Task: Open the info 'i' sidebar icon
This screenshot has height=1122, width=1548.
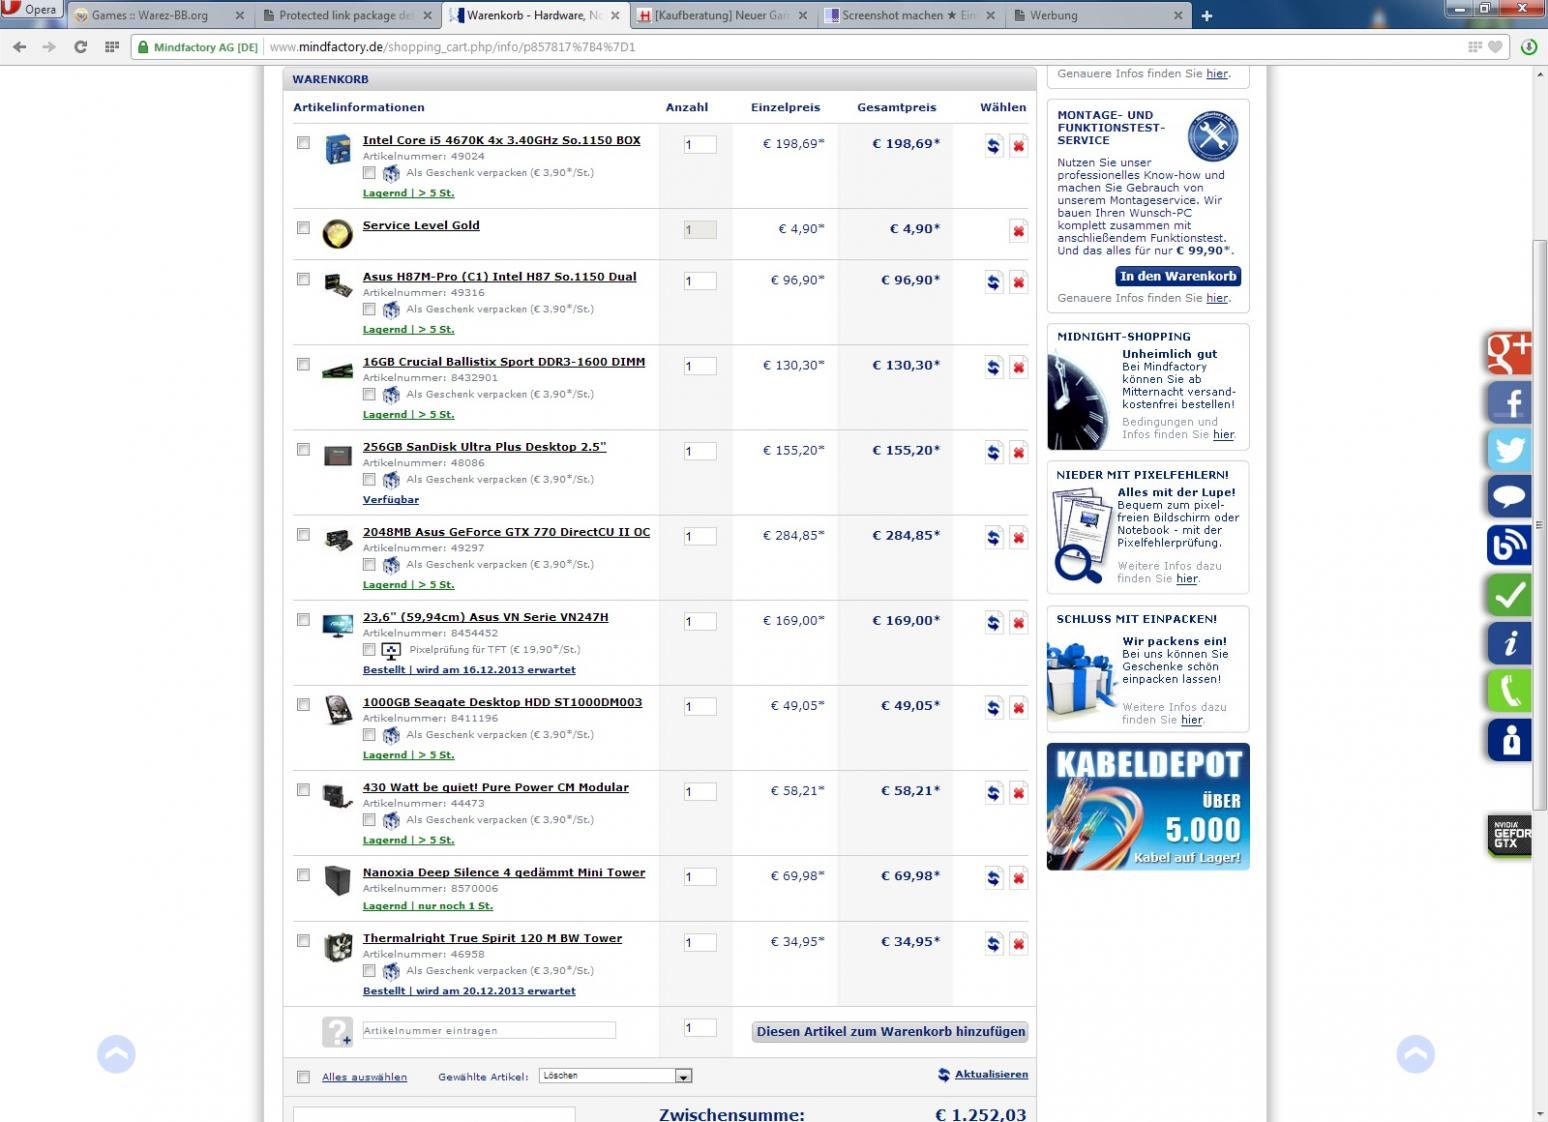Action: 1509,642
